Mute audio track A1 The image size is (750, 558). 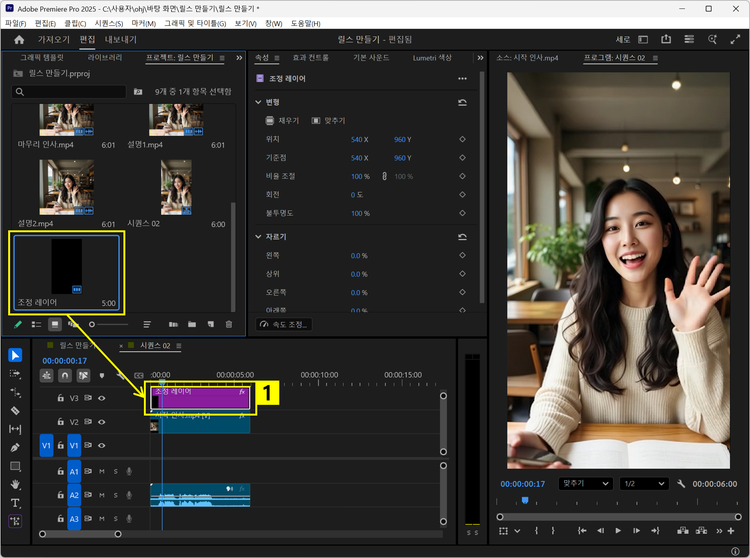(101, 471)
